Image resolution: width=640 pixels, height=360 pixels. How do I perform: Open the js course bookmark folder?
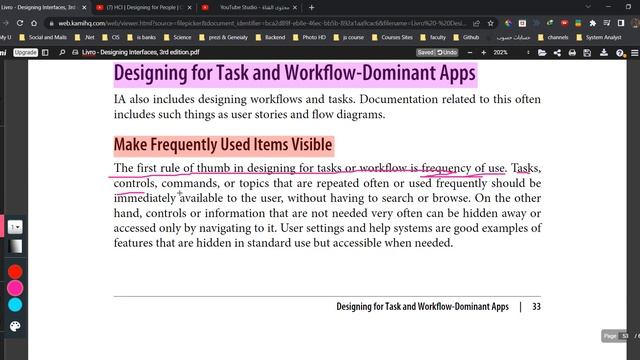[x=349, y=37]
